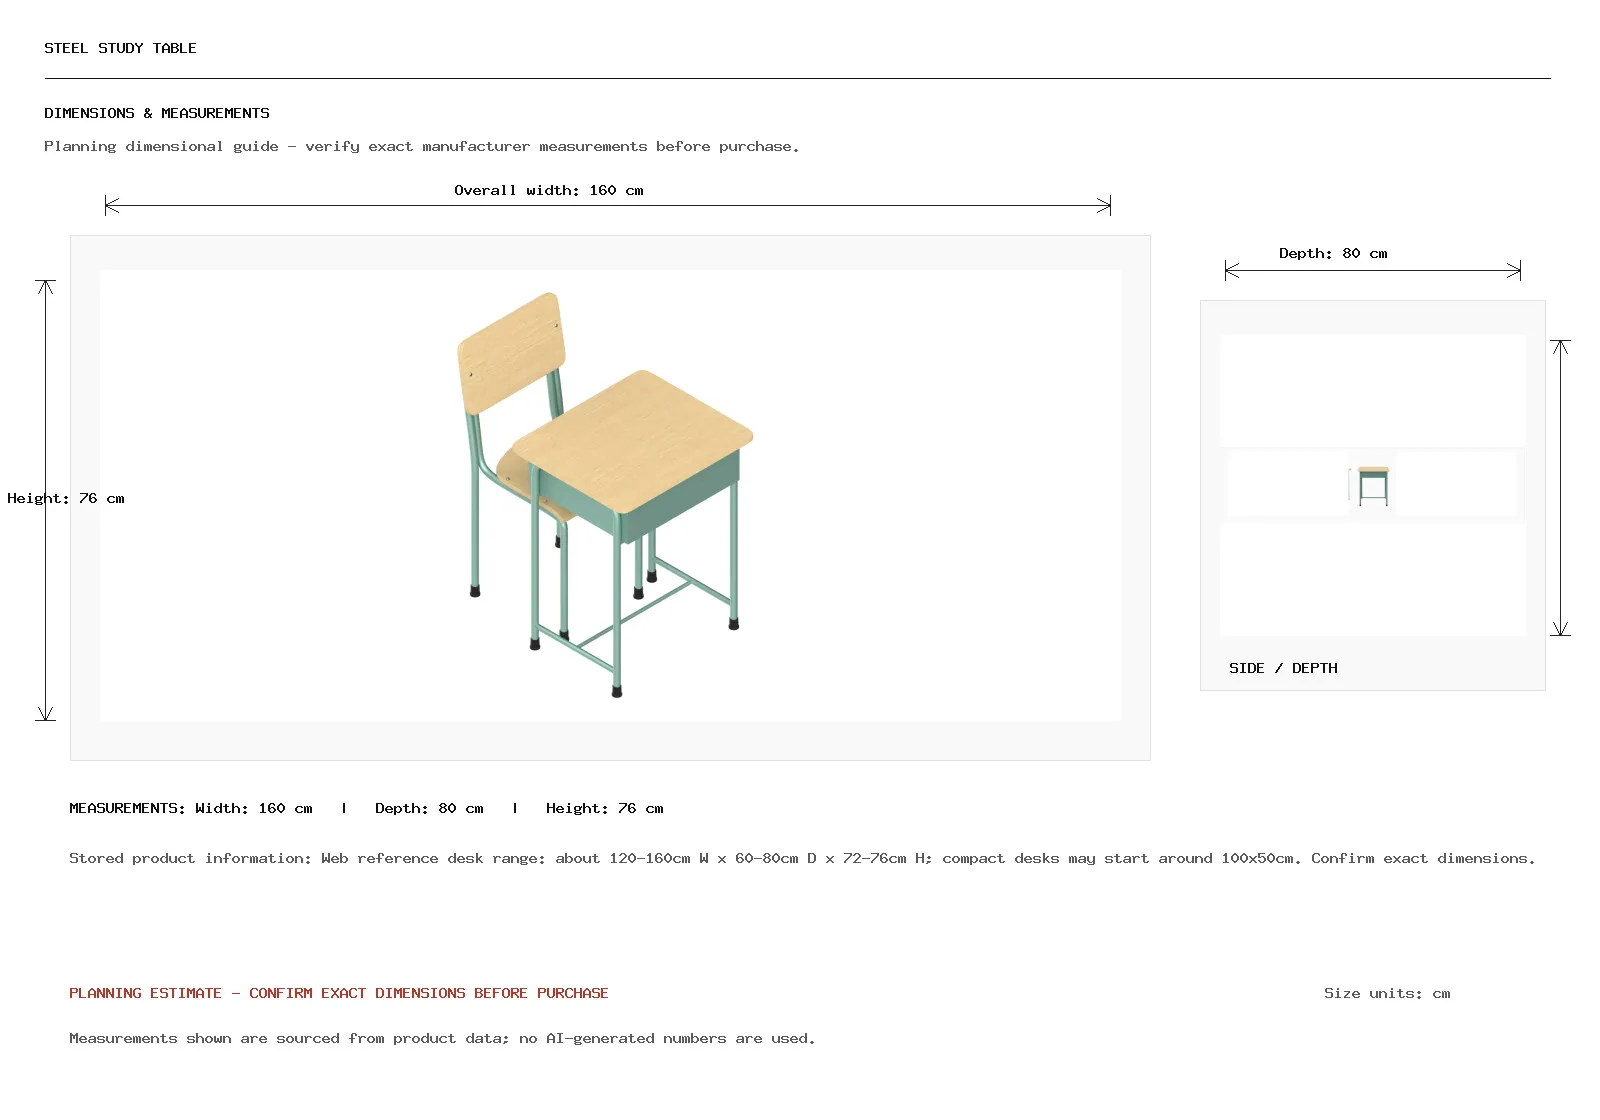The height and width of the screenshot is (1120, 1600).
Task: Click the planning dimensional guide note
Action: (x=421, y=146)
